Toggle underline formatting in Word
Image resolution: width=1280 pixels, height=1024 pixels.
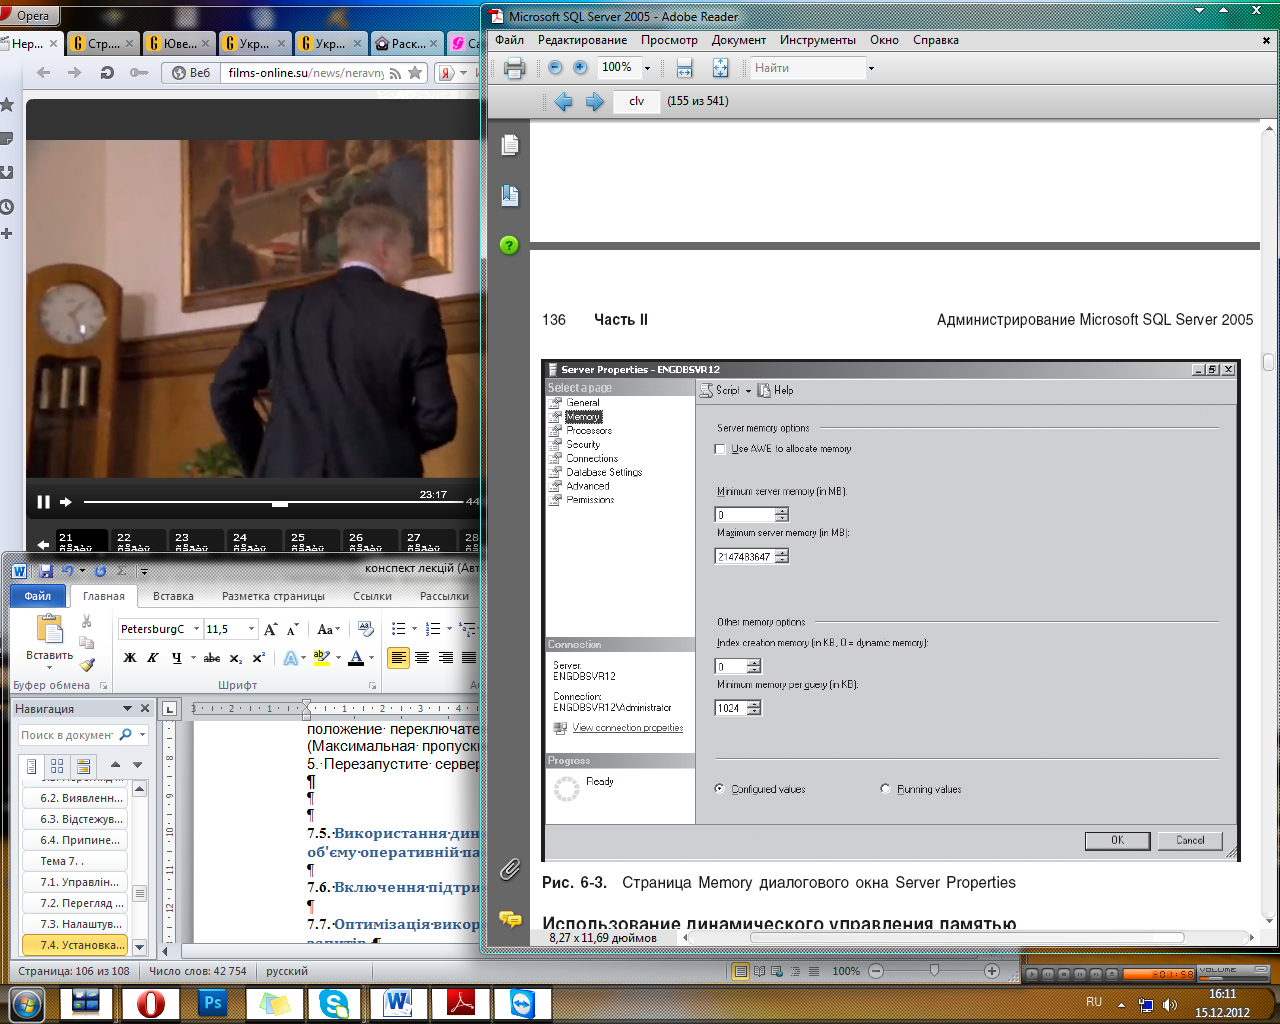(177, 658)
